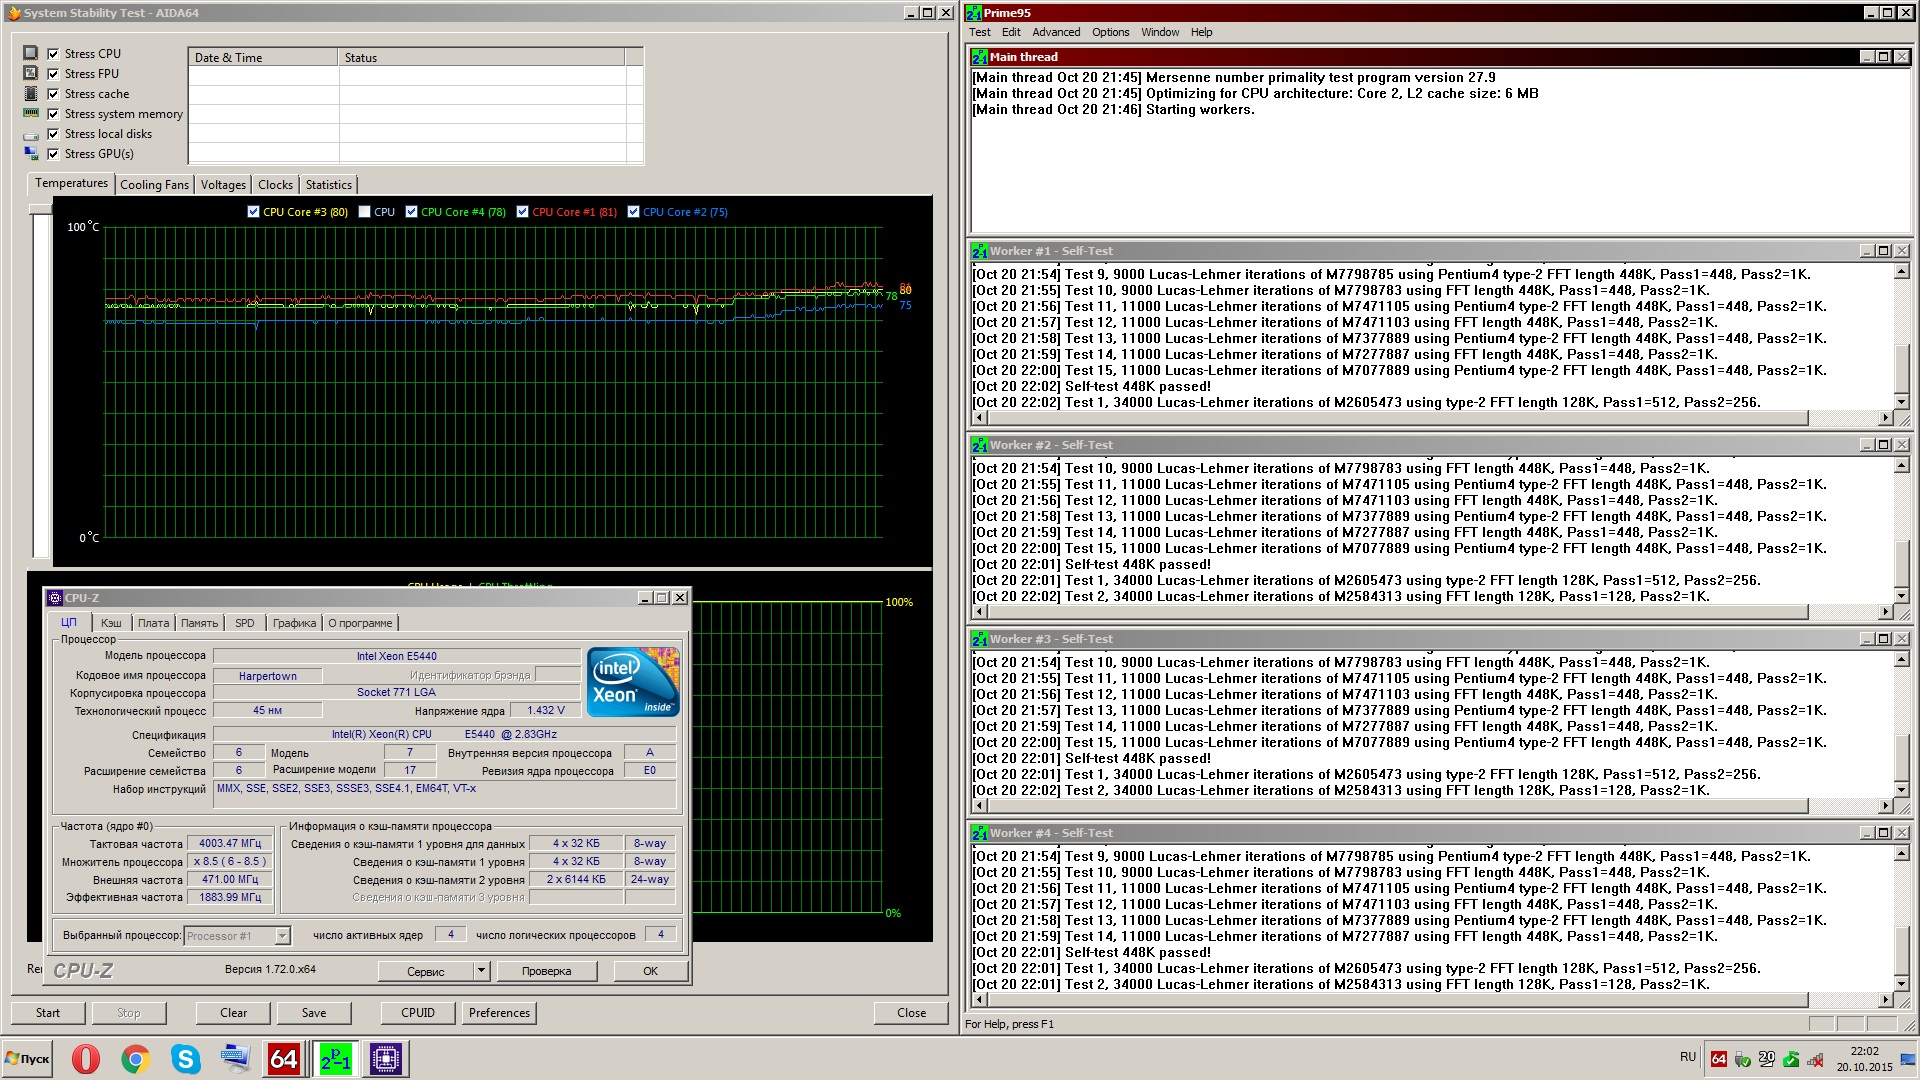Switch to Prime95 taskbar icon

pos(335,1058)
